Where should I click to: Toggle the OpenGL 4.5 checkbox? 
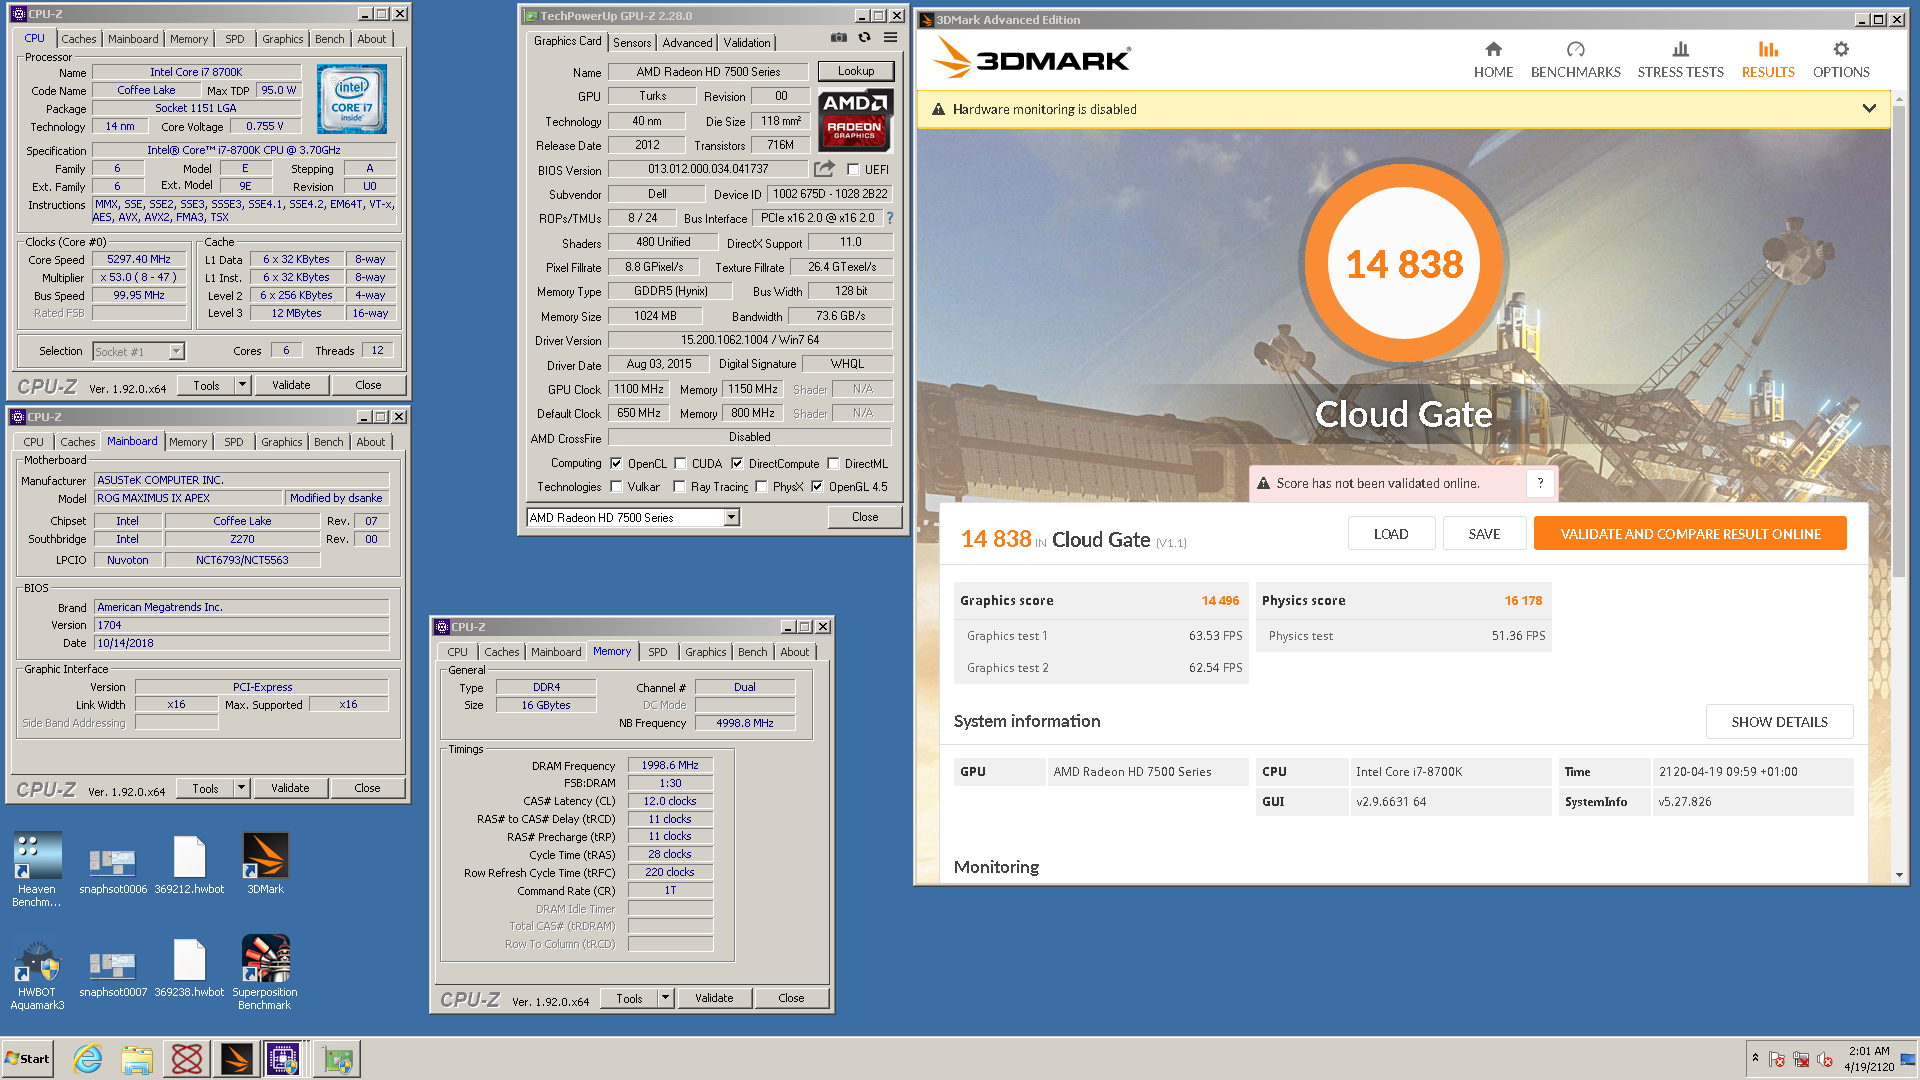[x=817, y=486]
